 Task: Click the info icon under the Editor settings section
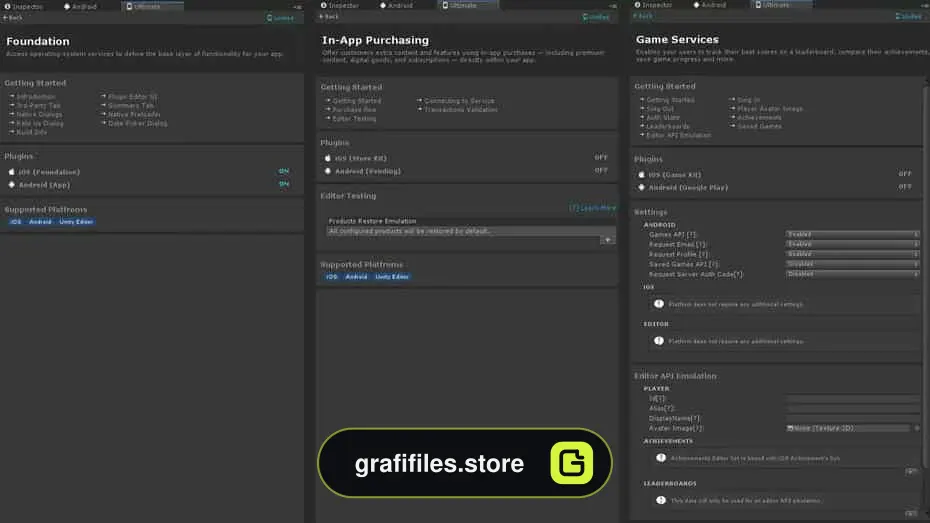pos(659,341)
